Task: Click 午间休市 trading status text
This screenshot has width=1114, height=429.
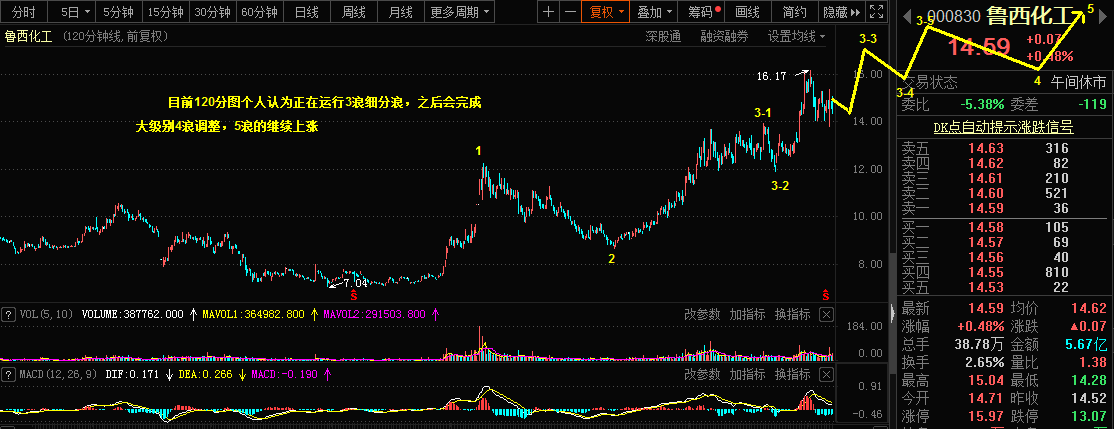Action: (x=1078, y=82)
